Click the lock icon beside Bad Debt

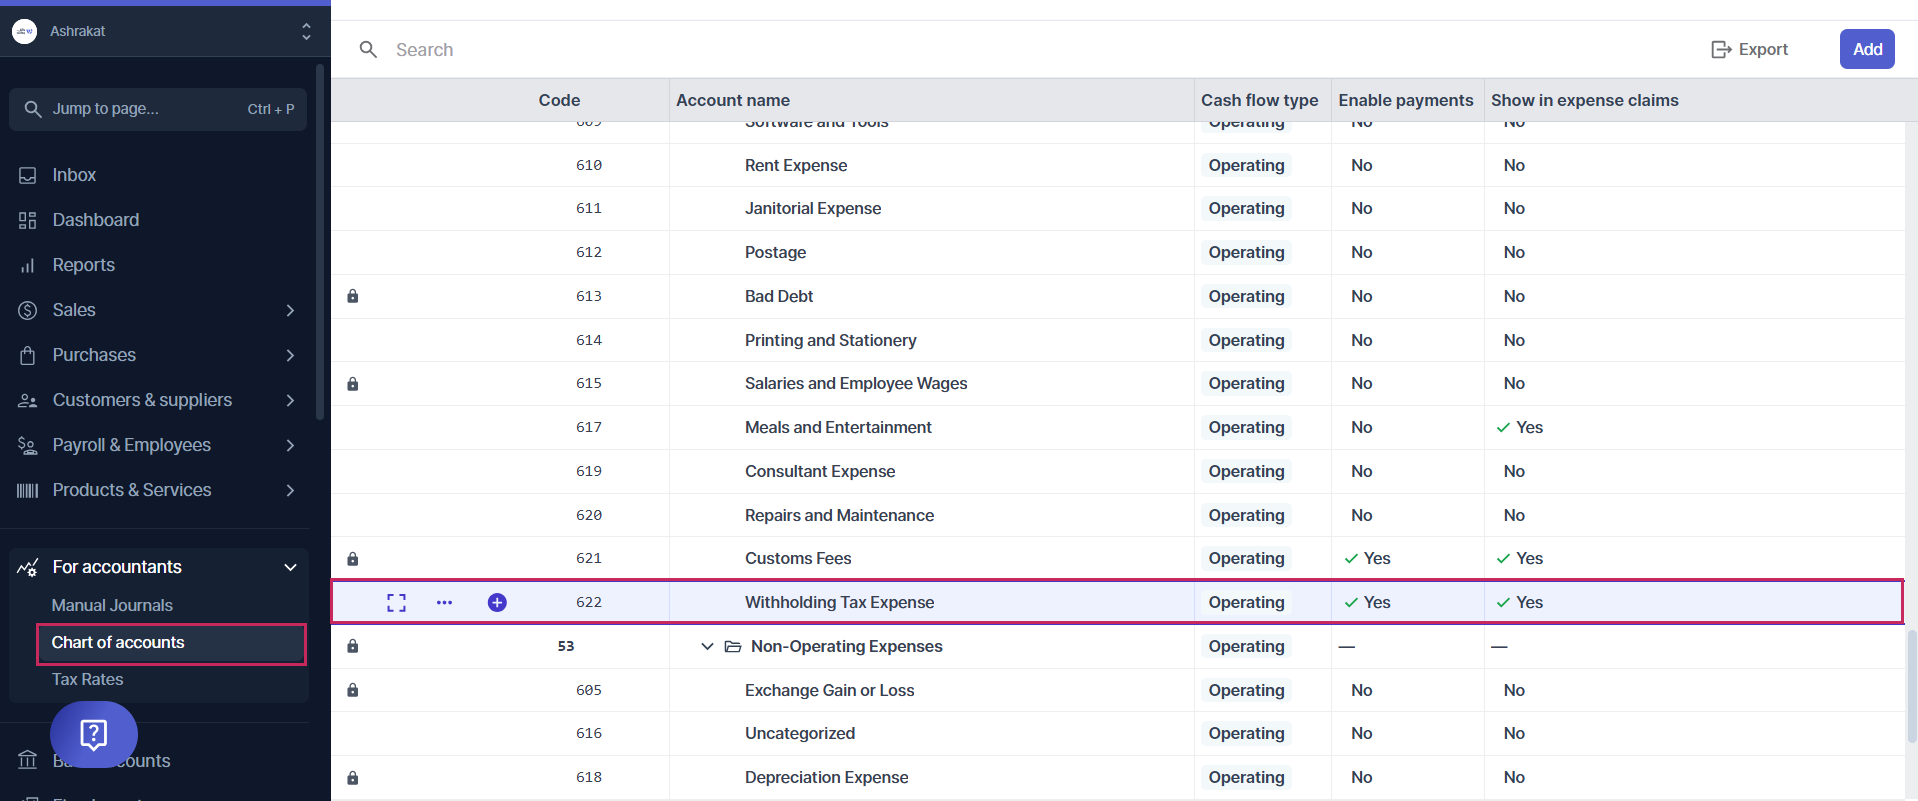click(x=352, y=296)
